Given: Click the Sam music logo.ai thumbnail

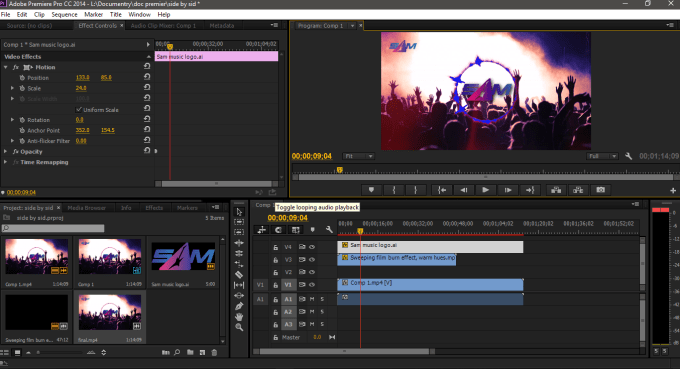Looking at the screenshot, I should [x=183, y=256].
